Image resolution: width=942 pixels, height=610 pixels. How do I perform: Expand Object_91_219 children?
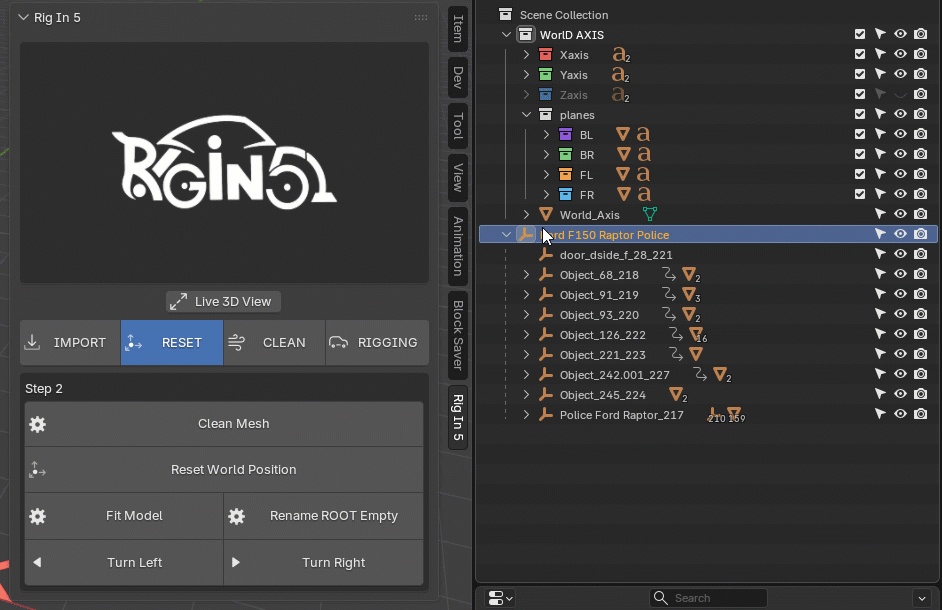(526, 294)
